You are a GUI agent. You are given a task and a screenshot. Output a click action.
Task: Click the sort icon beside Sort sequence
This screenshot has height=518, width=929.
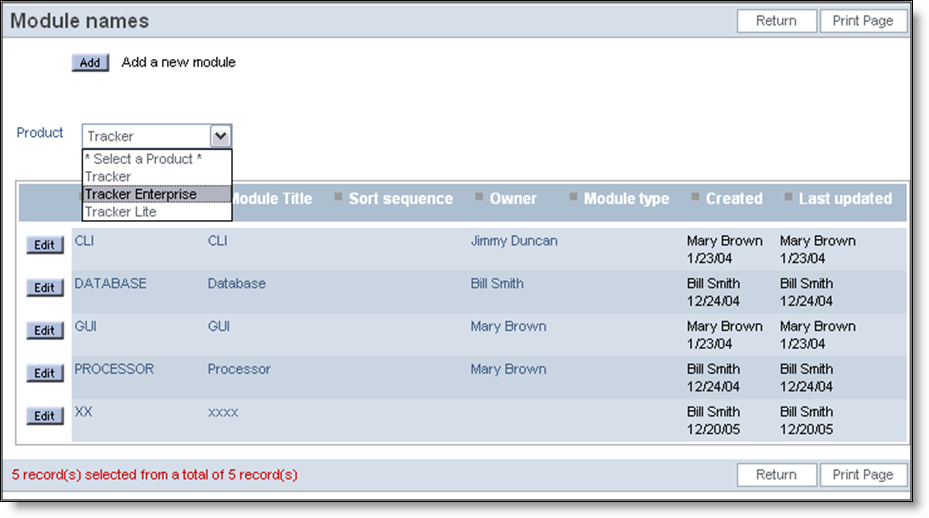point(338,196)
